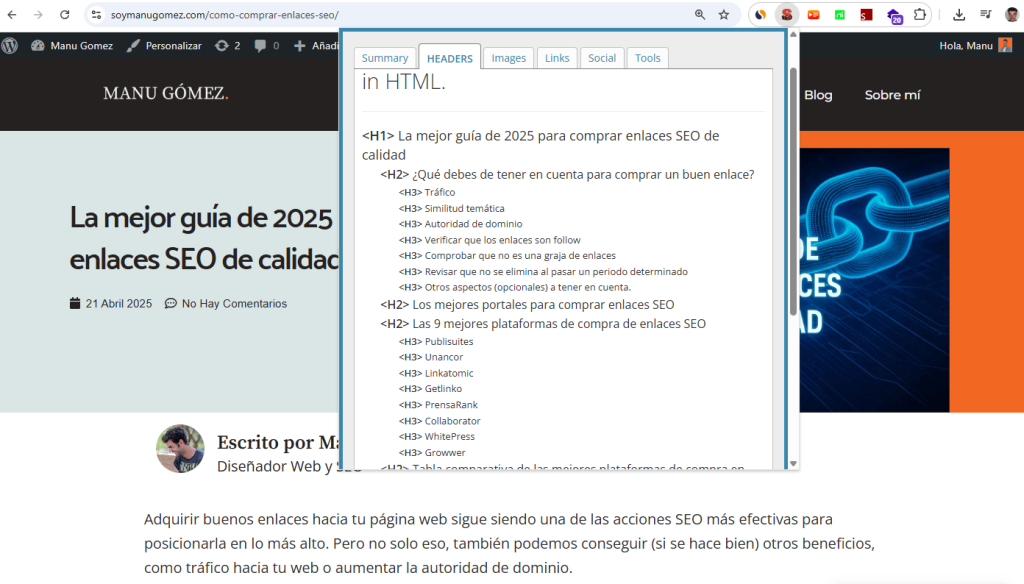Open the Downloads icon in browser toolbar
This screenshot has width=1024, height=584.
(x=959, y=15)
